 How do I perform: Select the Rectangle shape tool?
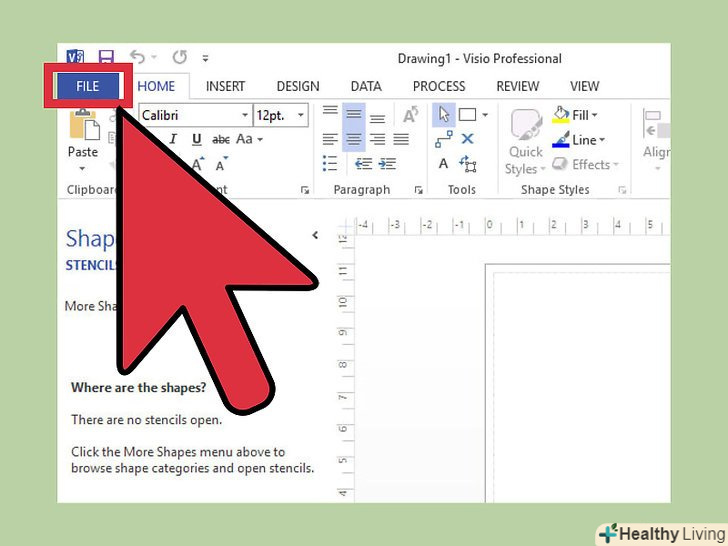pos(467,115)
